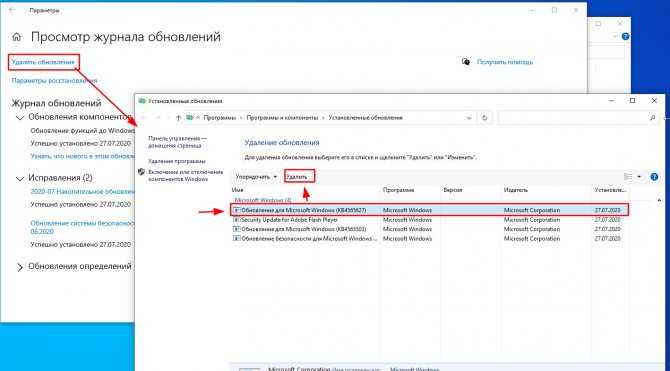The height and width of the screenshot is (371, 670).
Task: Click inside the Explorer search field
Action: coord(573,118)
